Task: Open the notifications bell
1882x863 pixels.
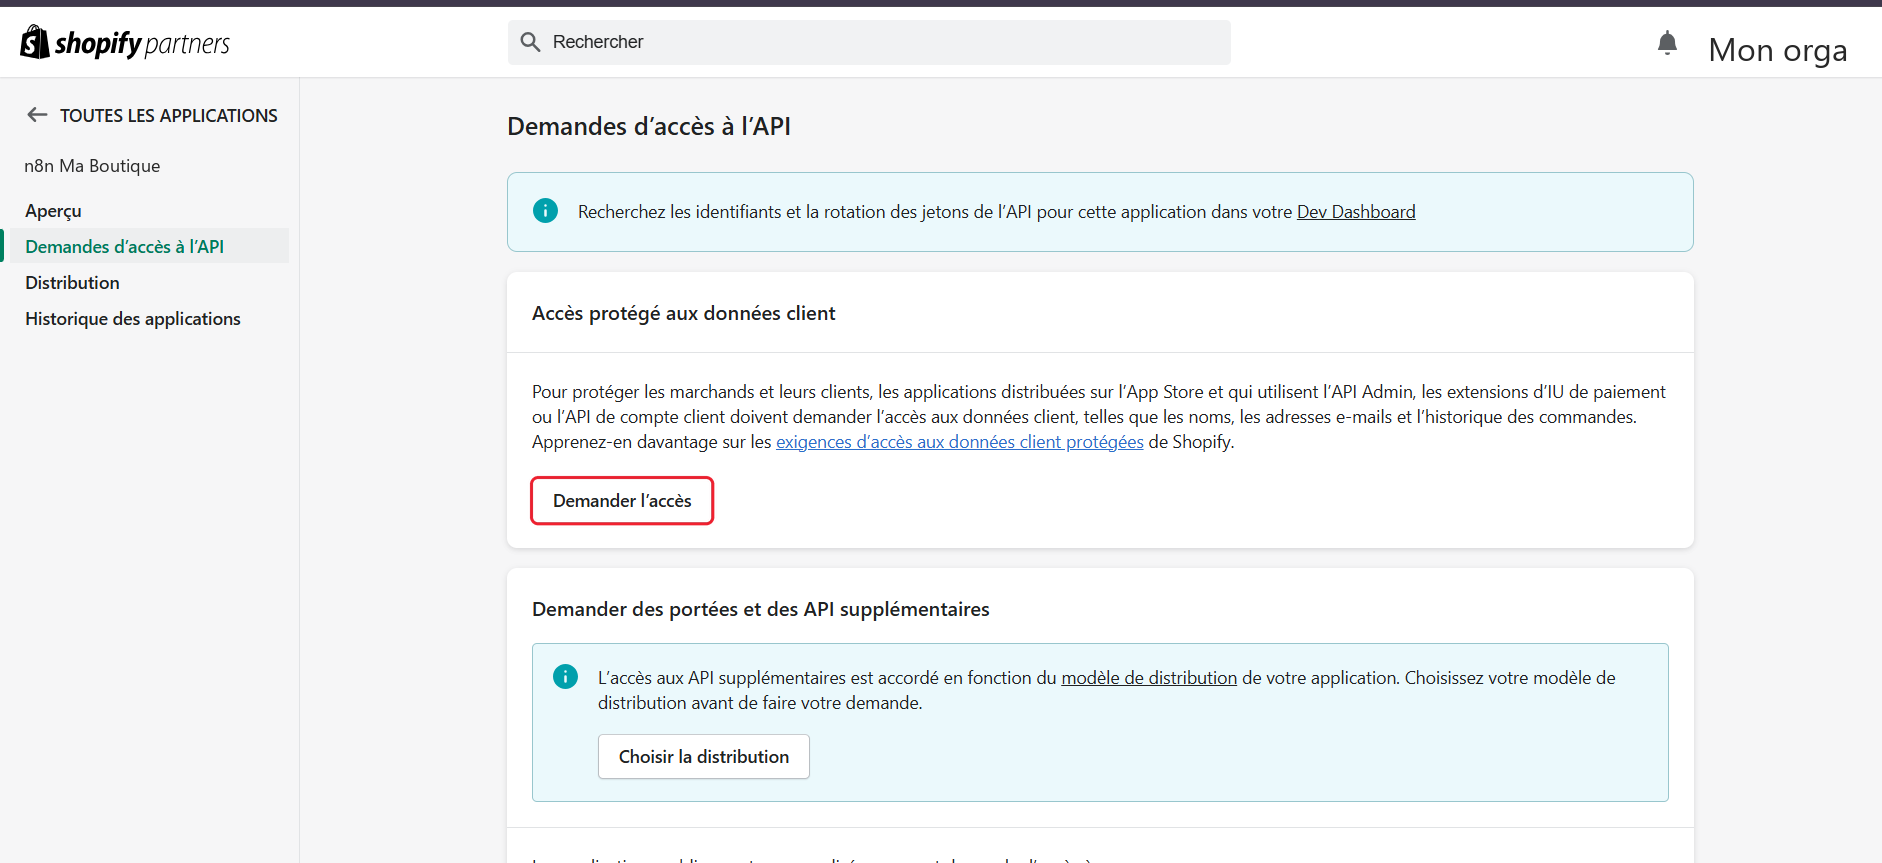Action: (1667, 43)
